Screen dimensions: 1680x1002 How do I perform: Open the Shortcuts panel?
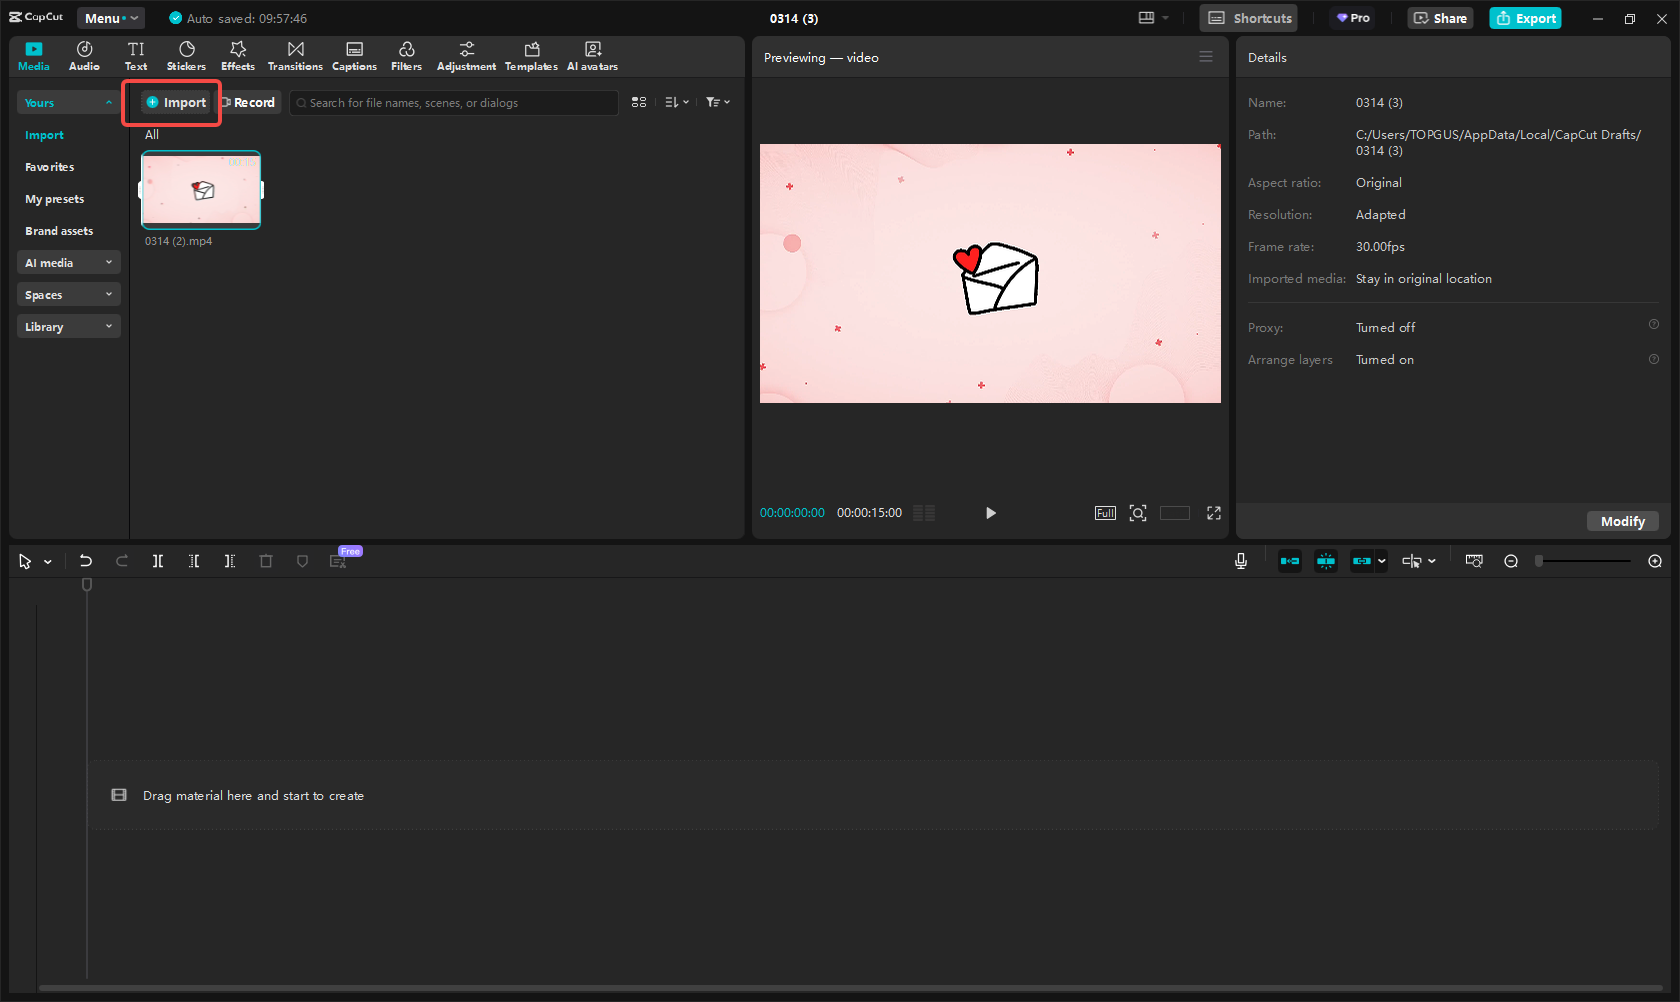pyautogui.click(x=1249, y=18)
